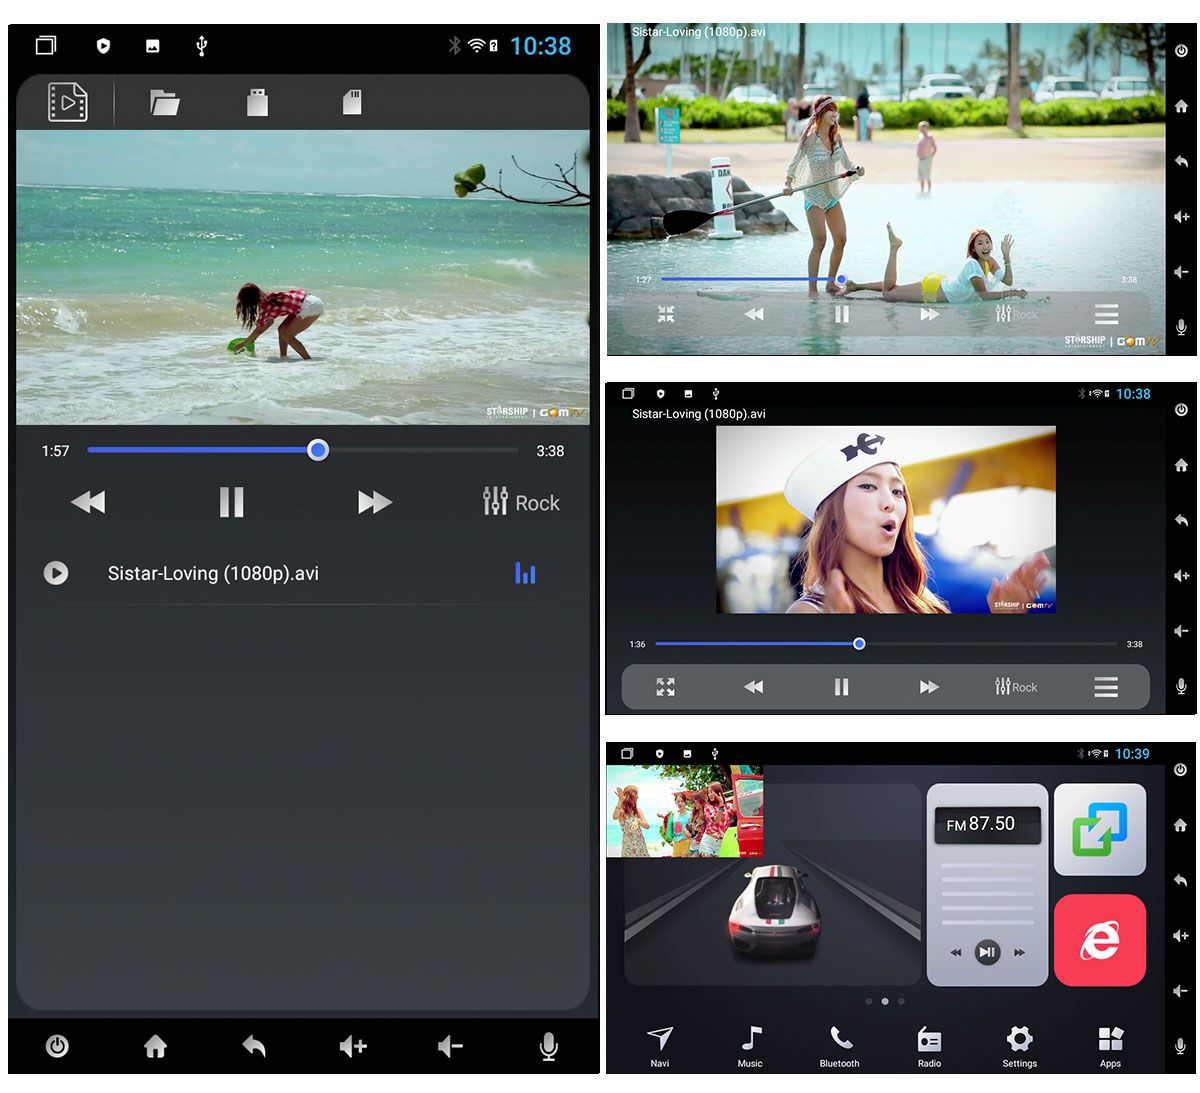The height and width of the screenshot is (1093, 1200).
Task: Open Music app on home screen
Action: click(750, 1047)
